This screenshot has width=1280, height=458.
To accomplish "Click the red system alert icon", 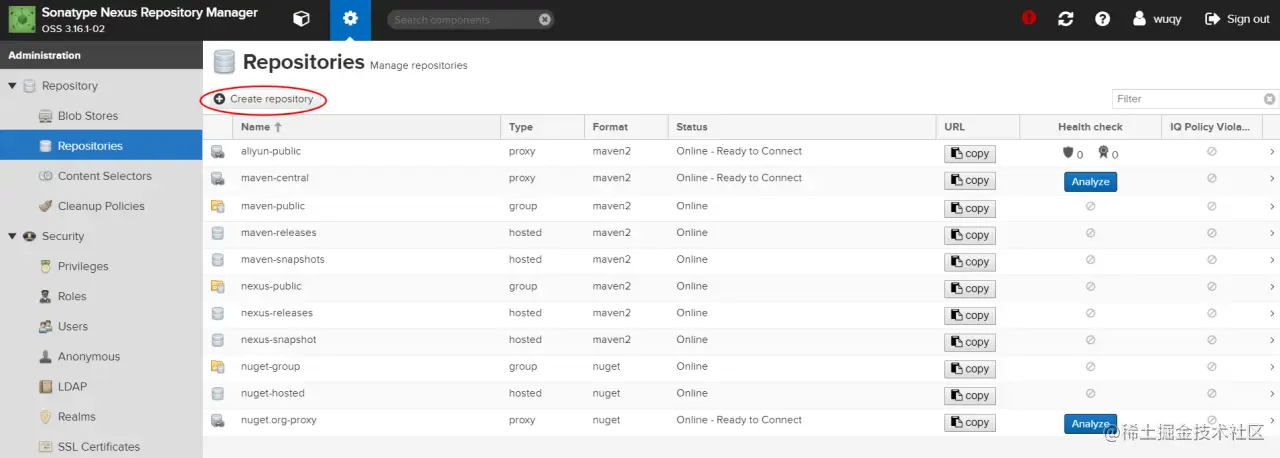I will (1029, 19).
